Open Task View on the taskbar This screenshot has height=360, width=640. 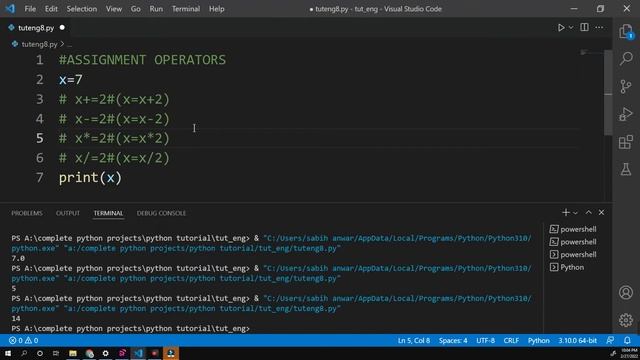(56, 353)
